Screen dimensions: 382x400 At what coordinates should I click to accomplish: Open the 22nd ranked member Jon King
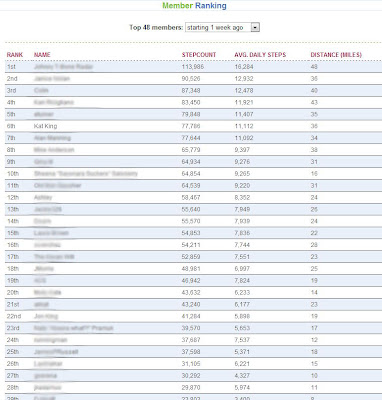(x=46, y=316)
